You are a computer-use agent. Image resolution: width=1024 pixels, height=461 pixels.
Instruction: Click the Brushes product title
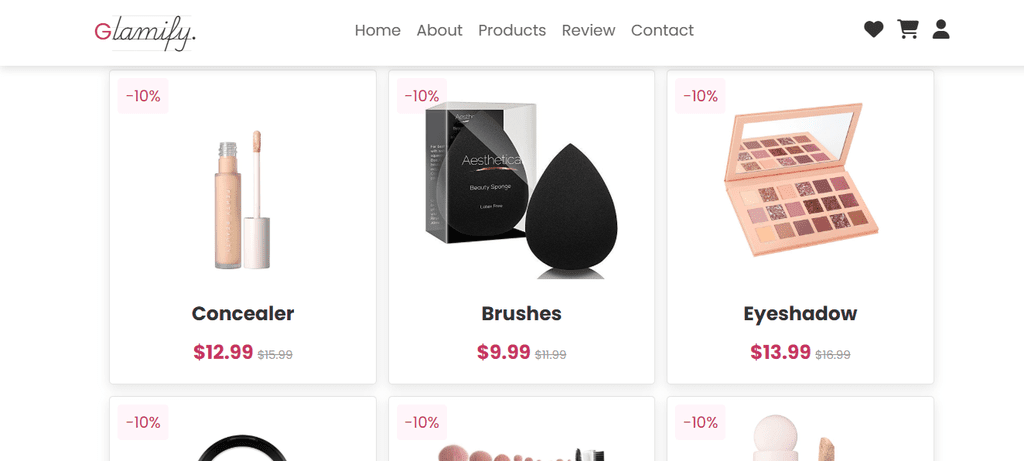tap(521, 313)
